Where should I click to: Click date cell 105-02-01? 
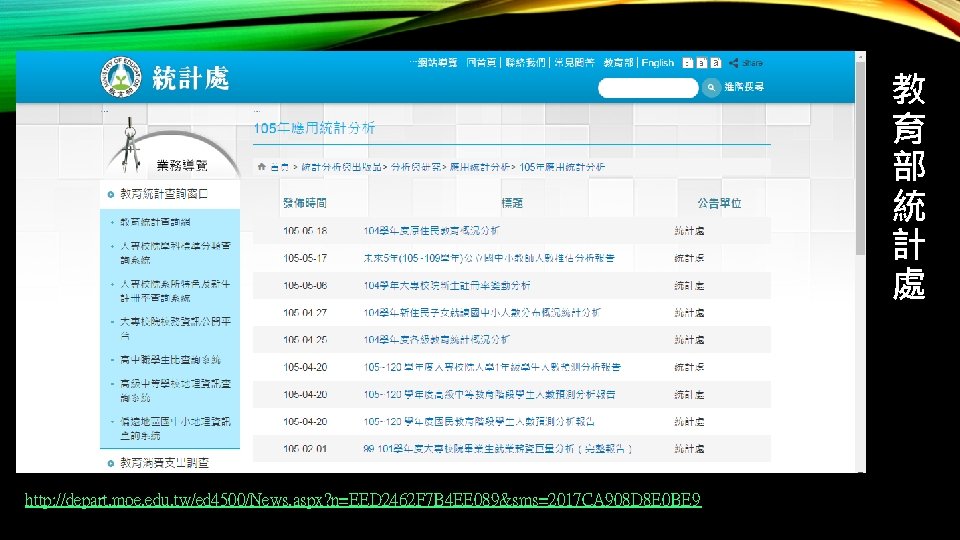pyautogui.click(x=305, y=448)
